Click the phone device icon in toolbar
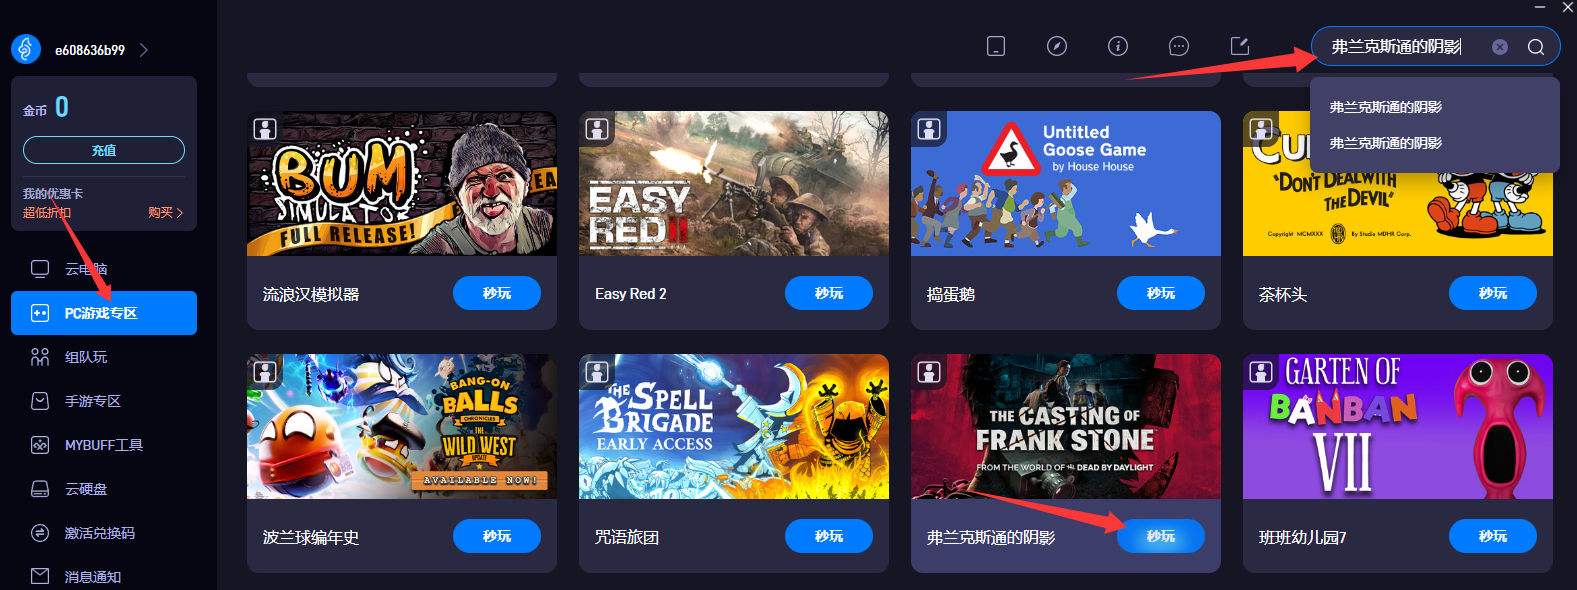Viewport: 1577px width, 590px height. click(996, 46)
